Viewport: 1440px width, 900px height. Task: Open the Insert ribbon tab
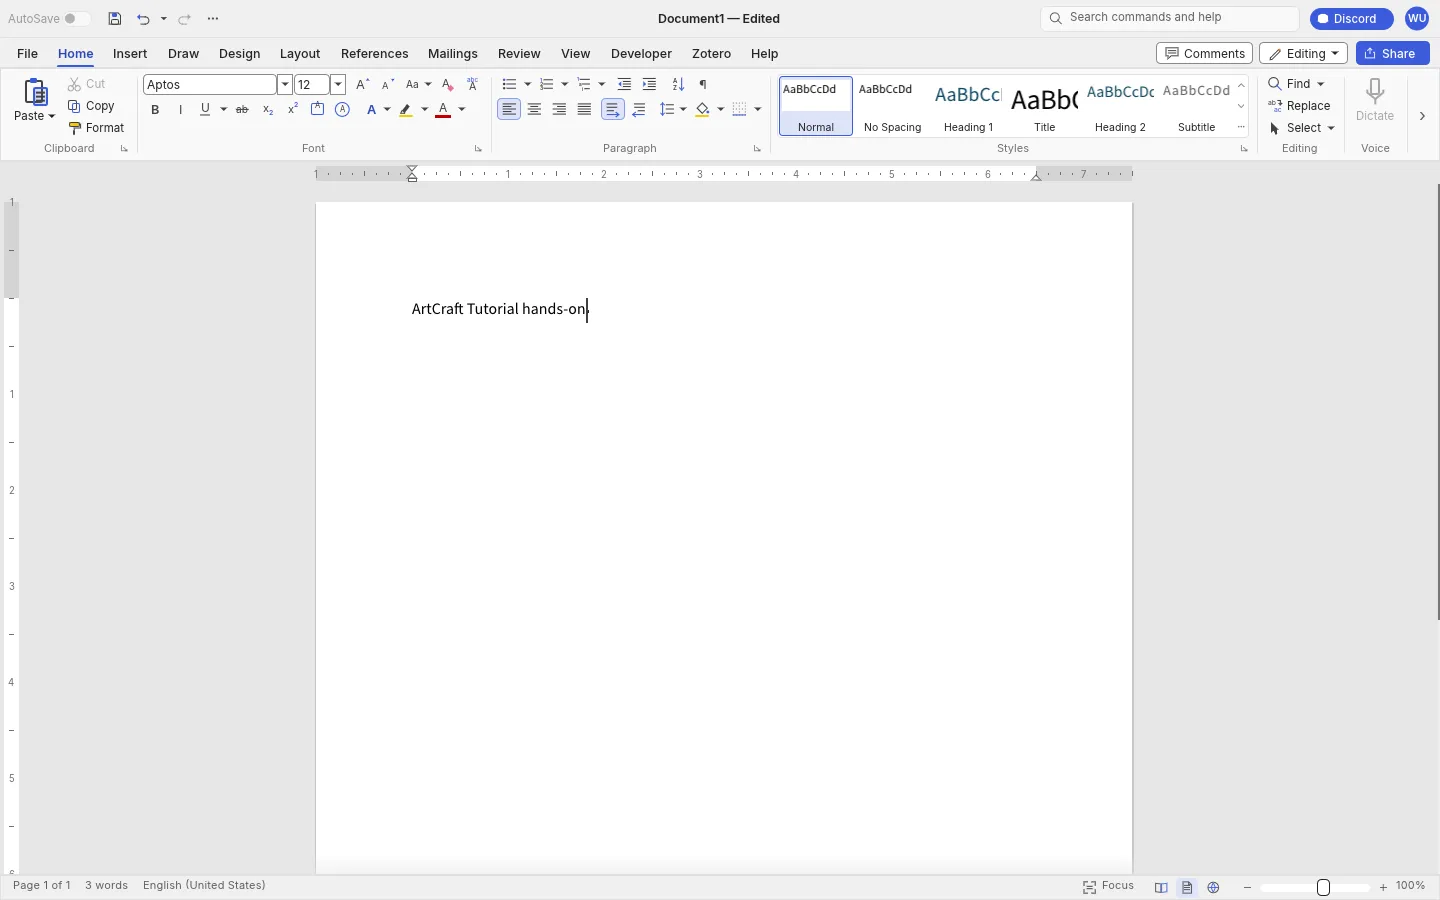pyautogui.click(x=130, y=54)
